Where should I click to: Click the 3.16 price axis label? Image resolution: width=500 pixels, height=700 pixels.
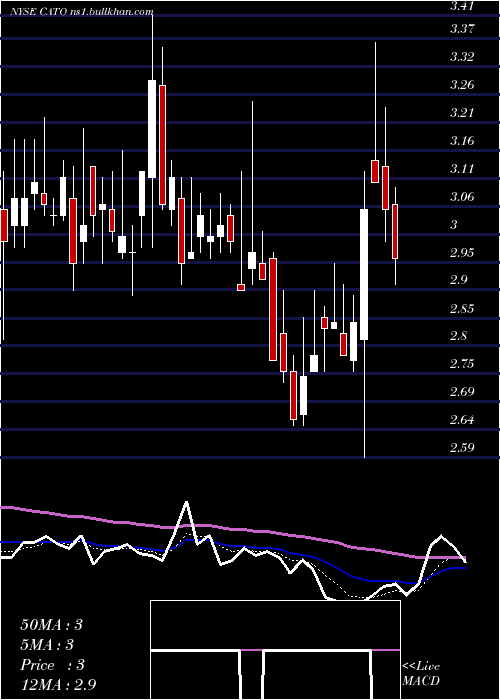click(x=462, y=141)
